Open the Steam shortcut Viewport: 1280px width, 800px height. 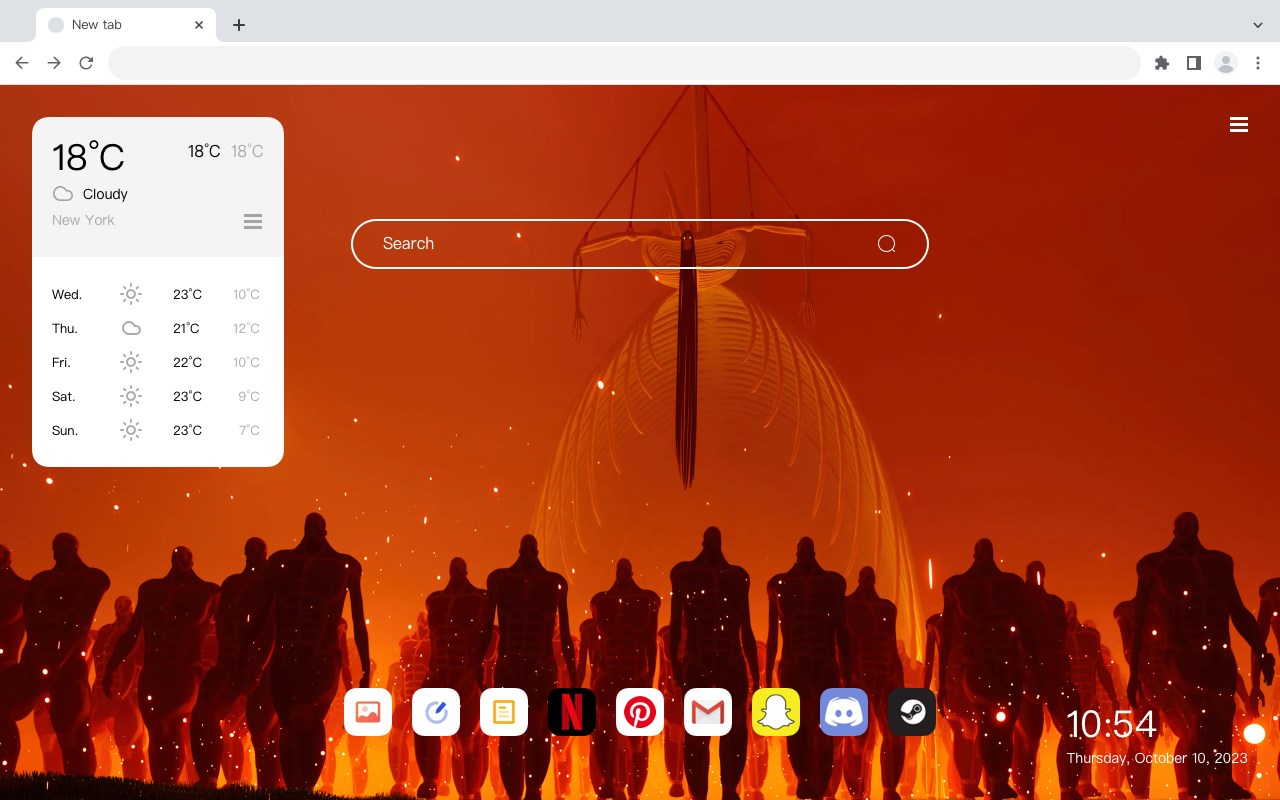(912, 712)
